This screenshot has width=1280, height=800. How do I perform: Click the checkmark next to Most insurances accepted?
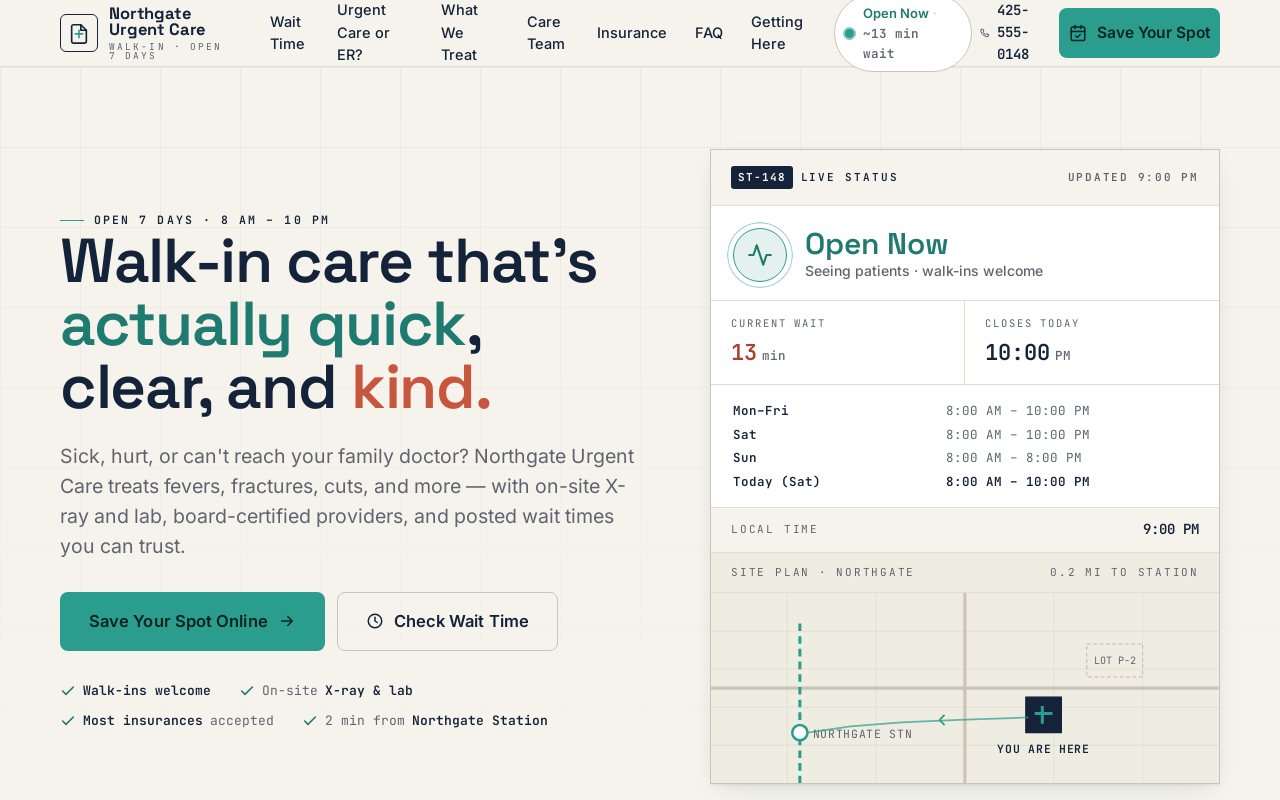(x=68, y=720)
